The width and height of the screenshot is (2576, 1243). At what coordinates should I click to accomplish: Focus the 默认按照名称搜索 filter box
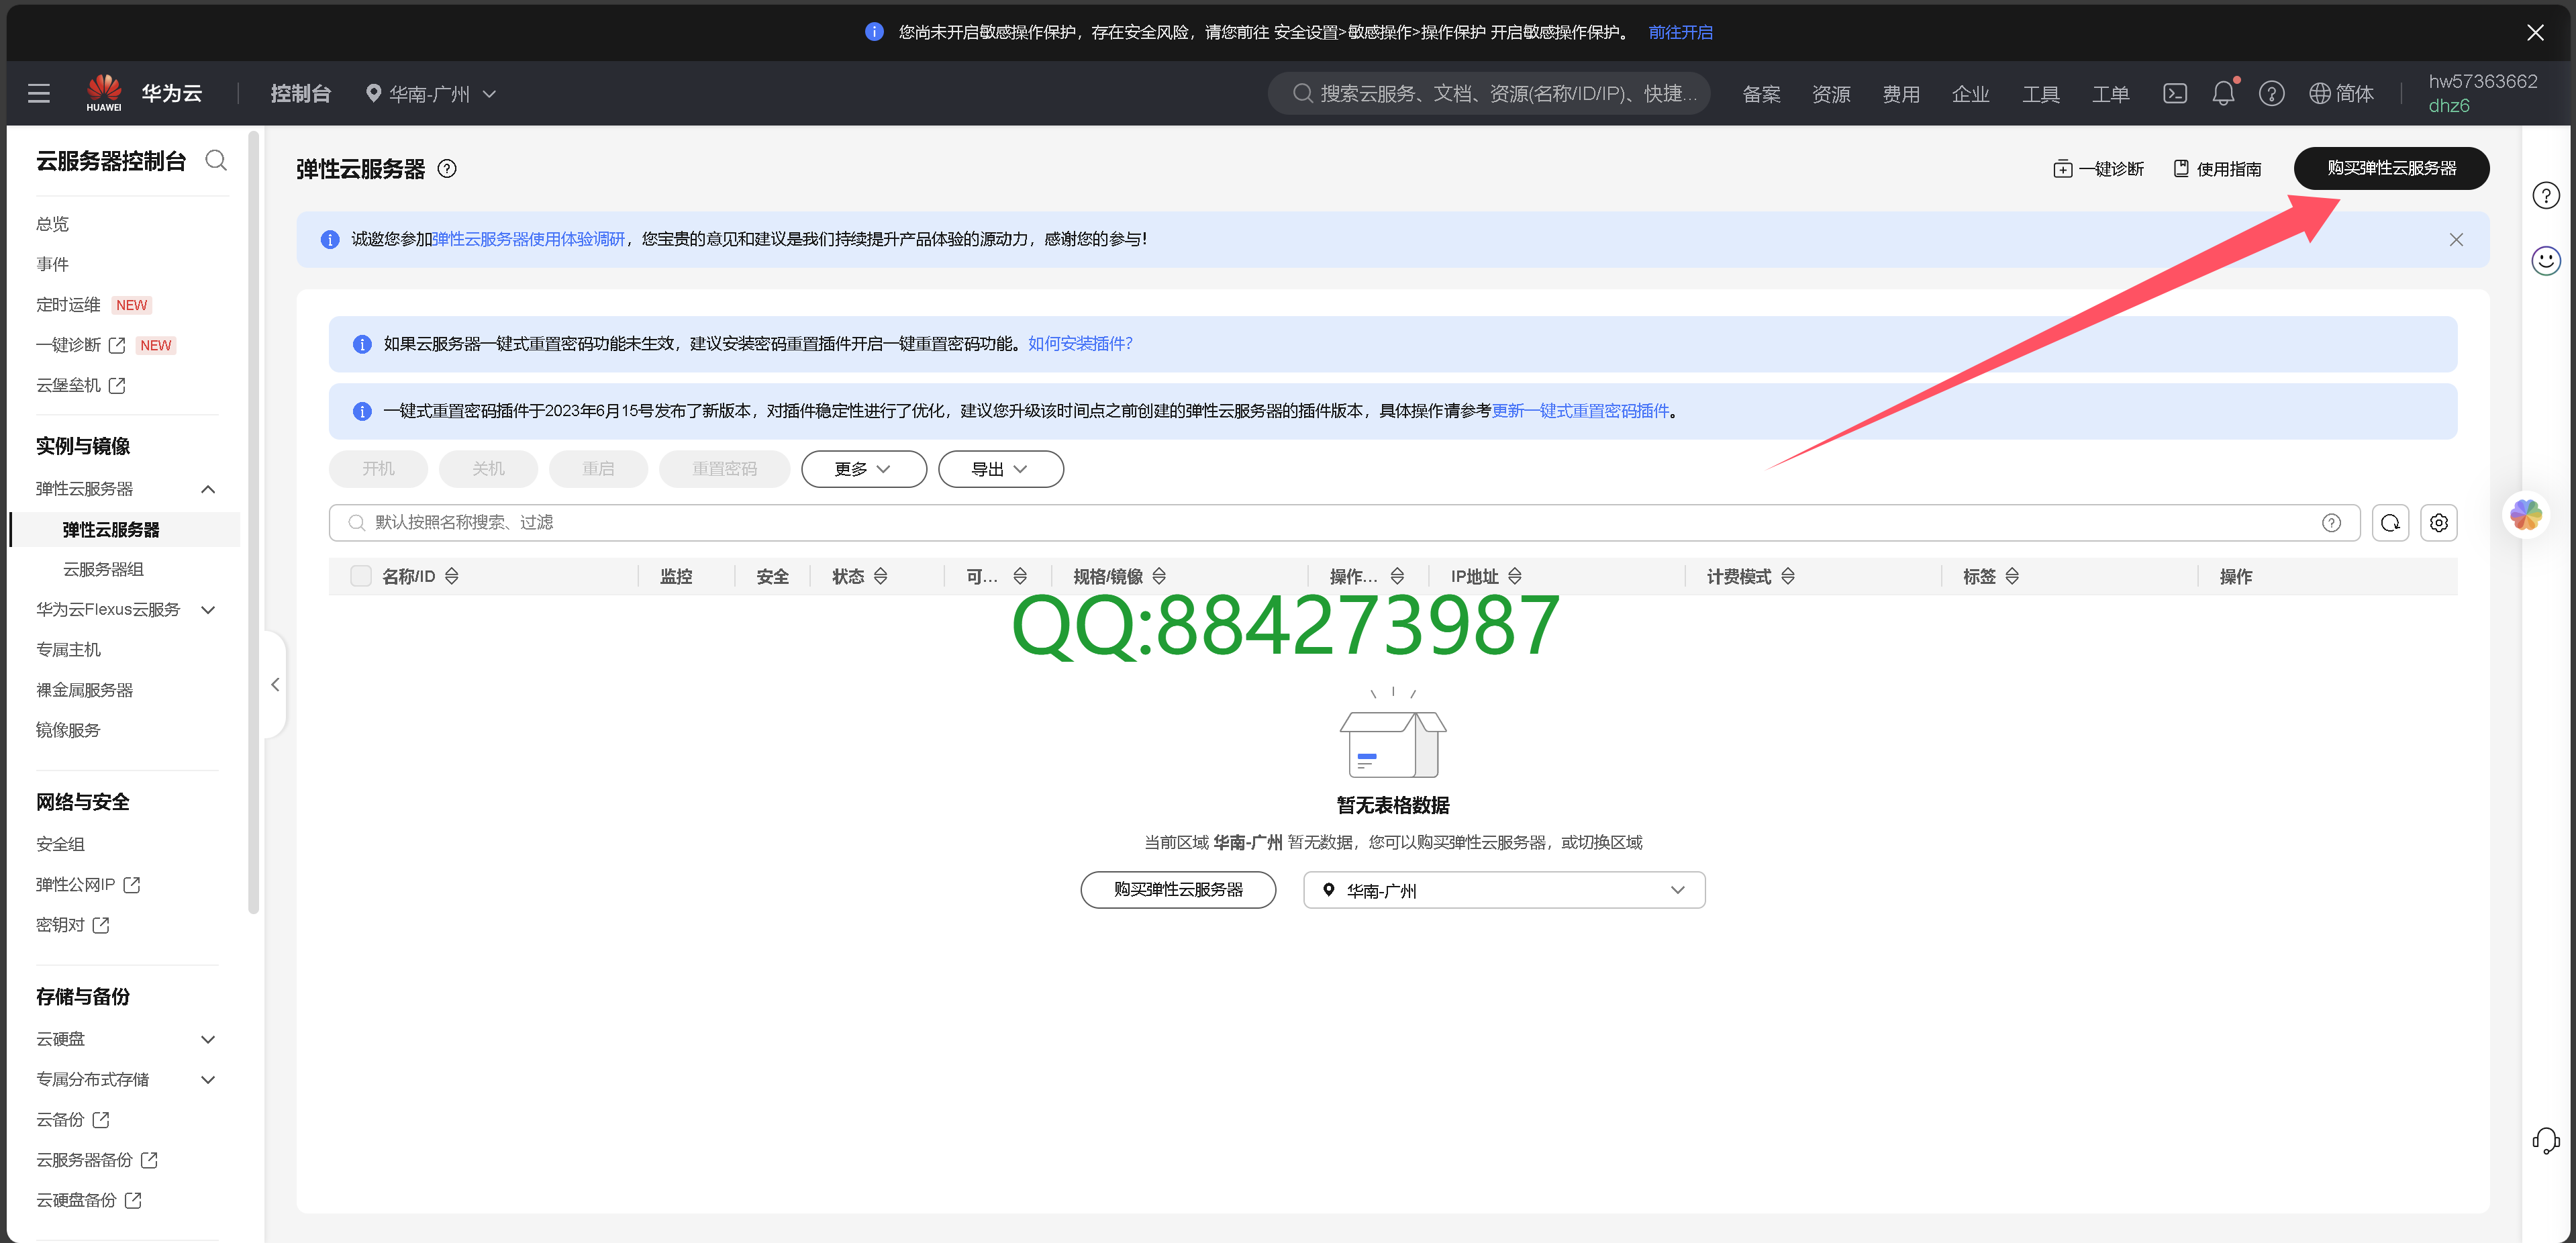tap(1344, 523)
